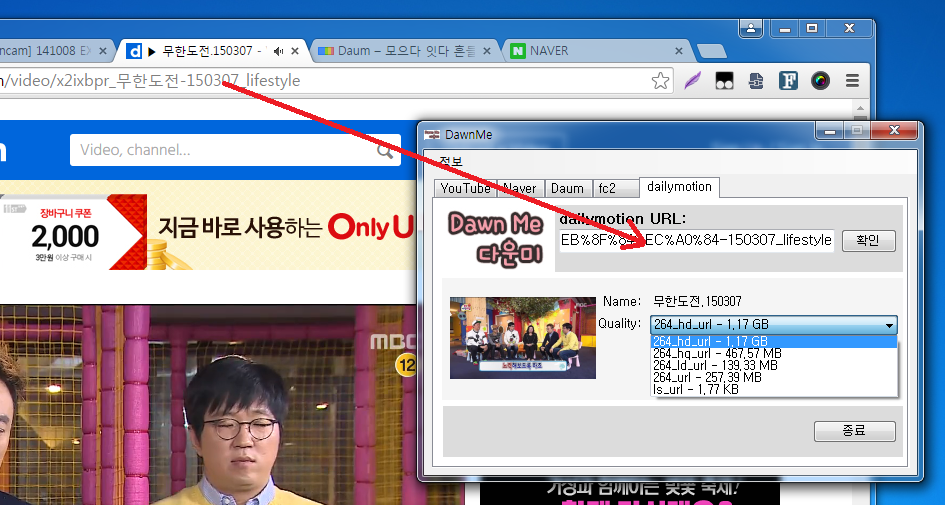Screen dimensions: 945x505
Task: Click the colorful circle extension icon
Action: pos(820,81)
